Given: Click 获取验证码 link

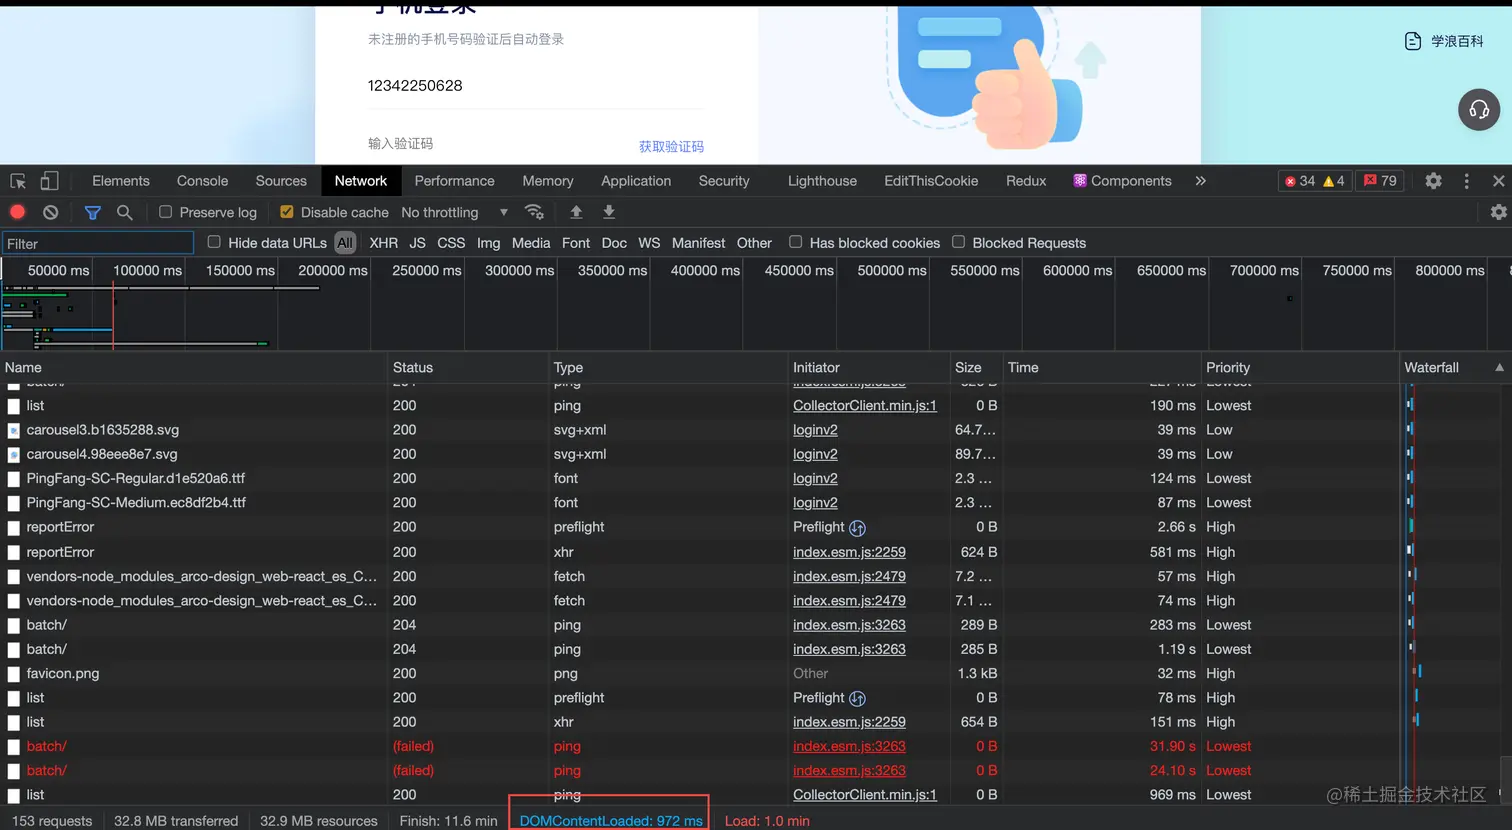Looking at the screenshot, I should coord(671,146).
